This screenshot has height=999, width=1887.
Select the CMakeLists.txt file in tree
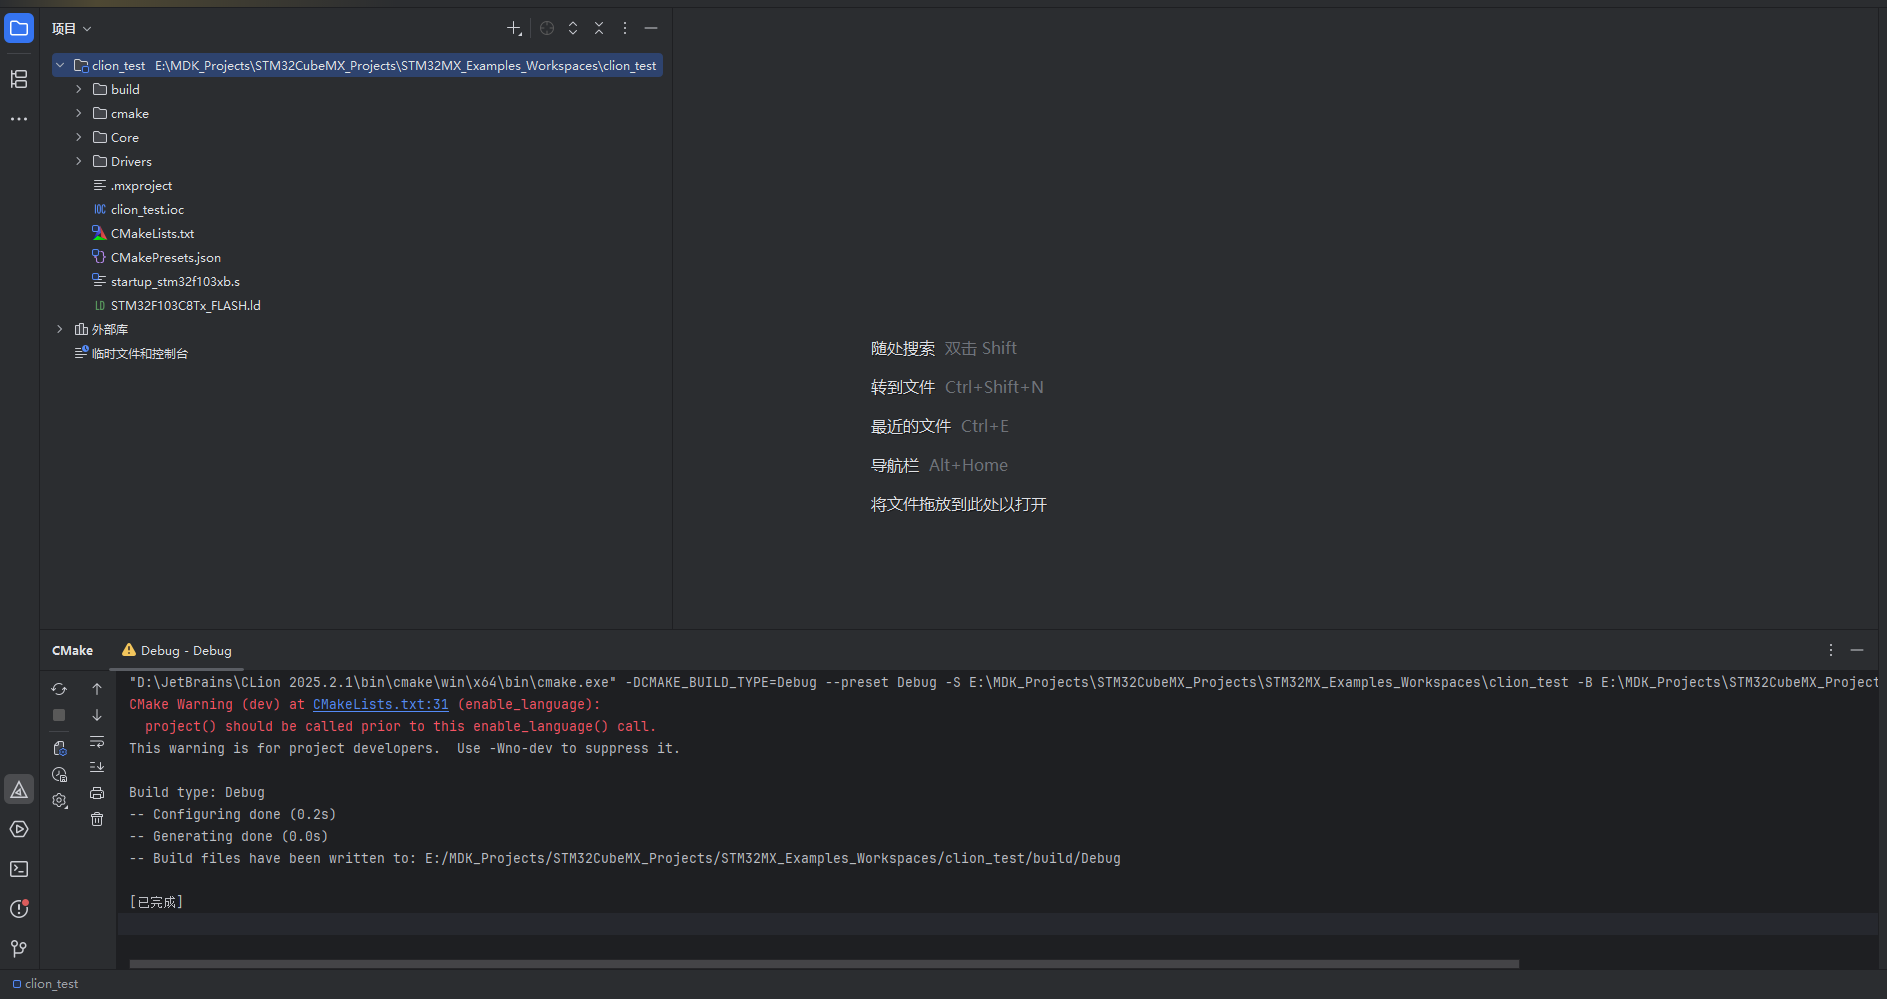tap(152, 234)
